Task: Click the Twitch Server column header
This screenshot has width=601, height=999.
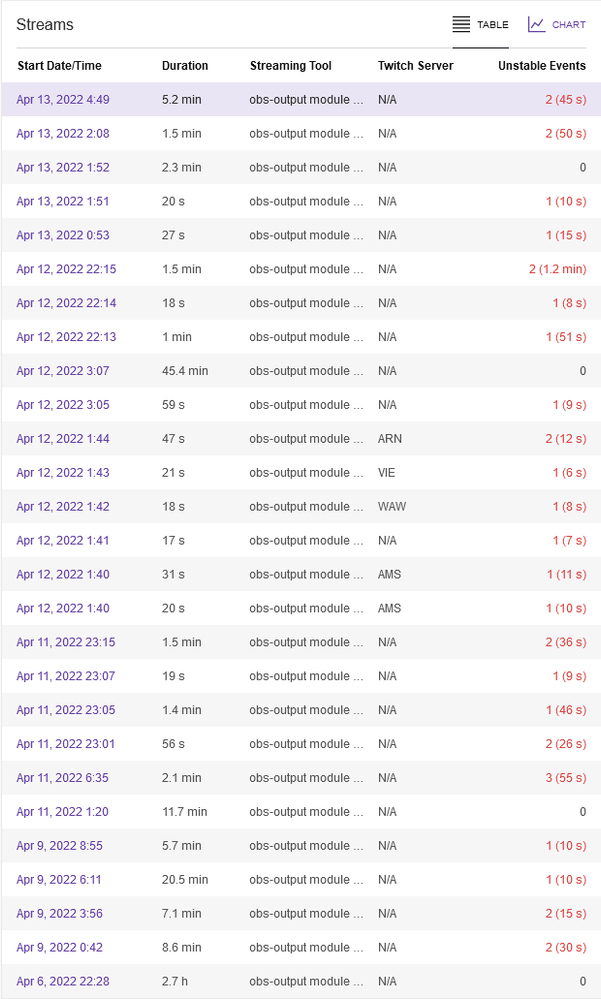Action: [415, 66]
